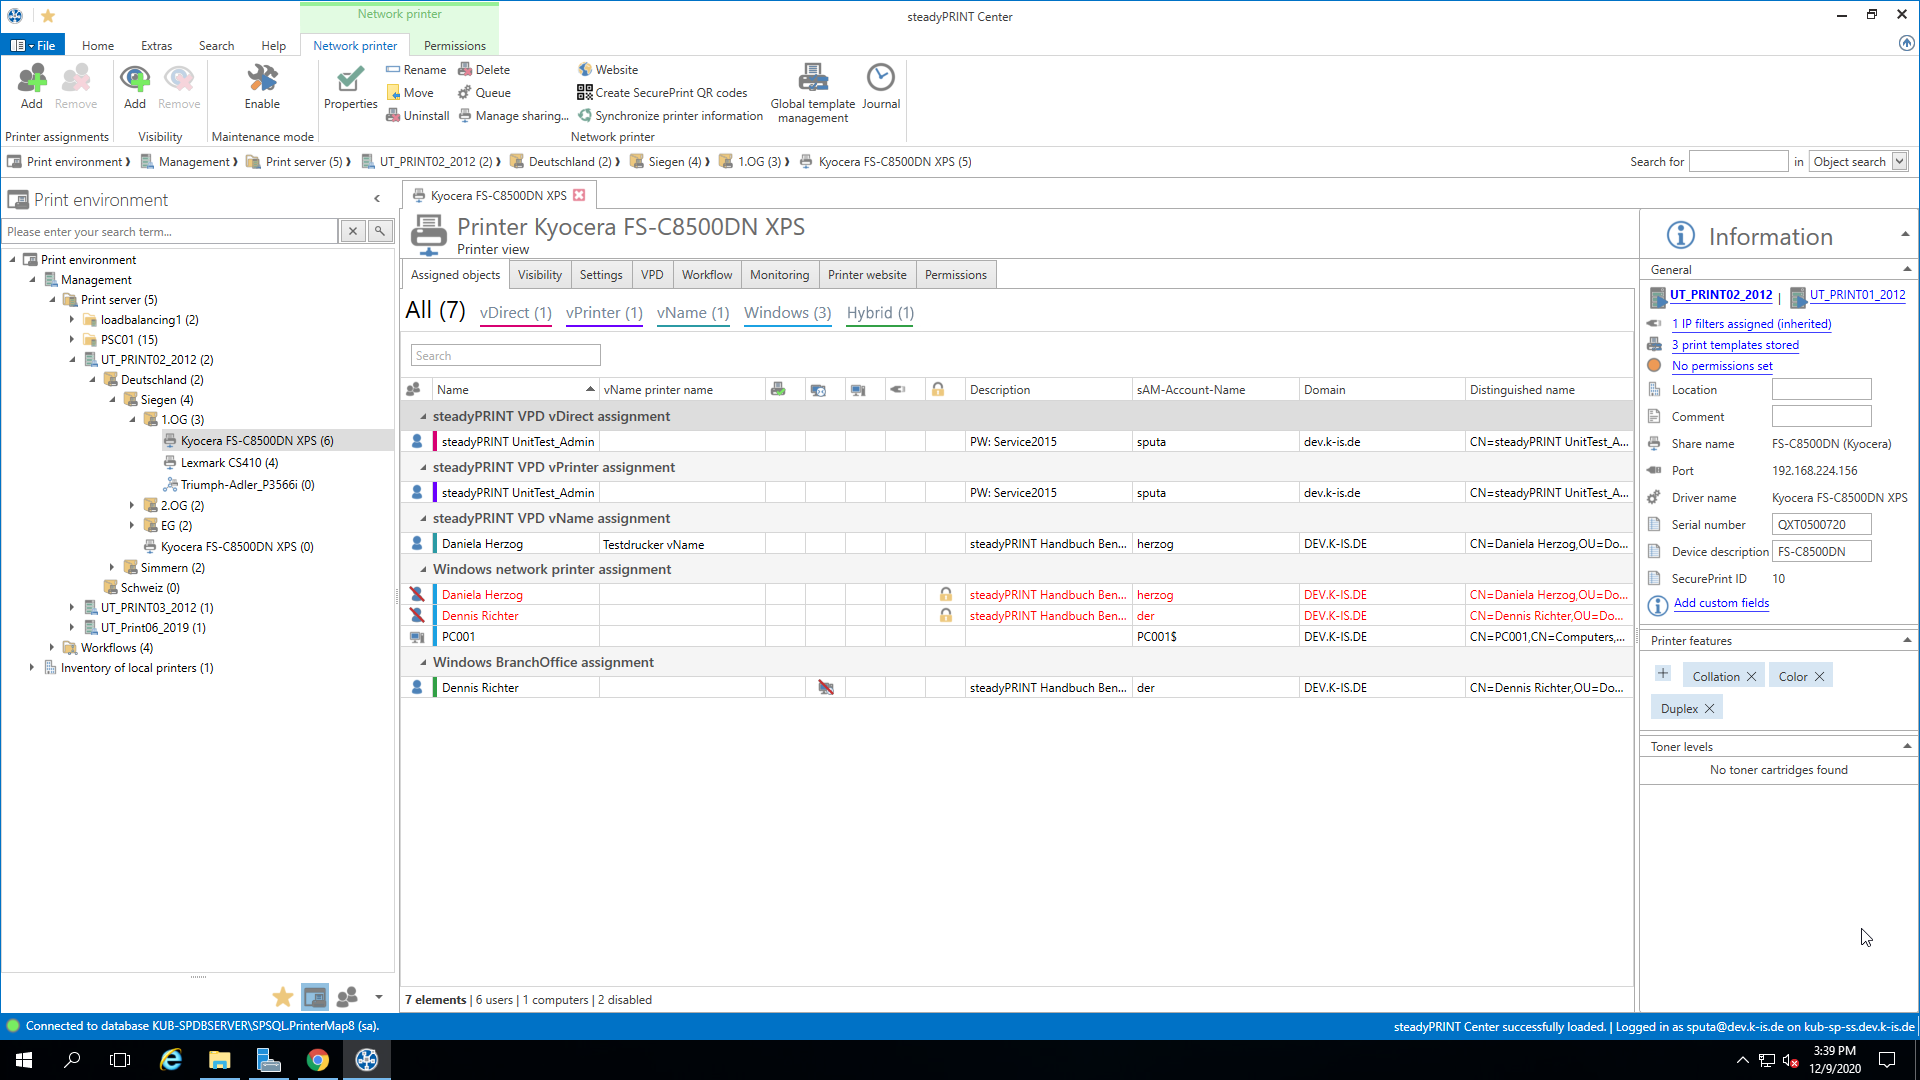Open Windows Start menu
The image size is (1920, 1080).
(24, 1060)
